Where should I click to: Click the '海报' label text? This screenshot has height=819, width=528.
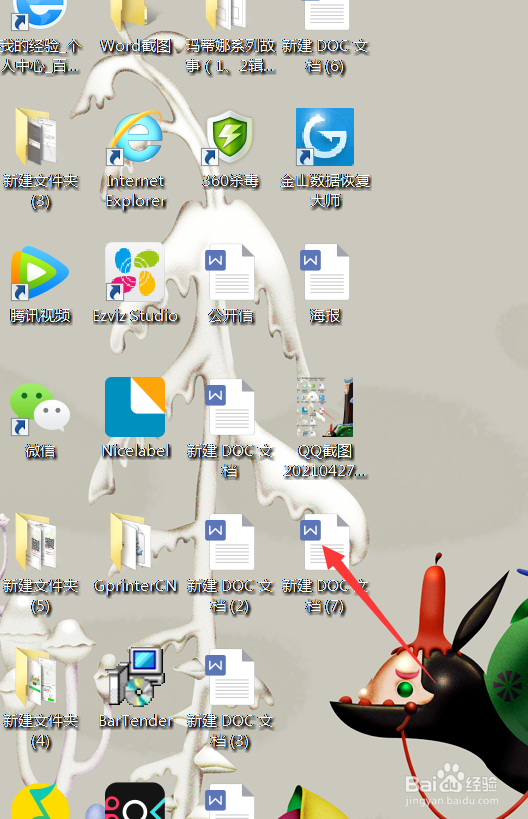tap(325, 315)
